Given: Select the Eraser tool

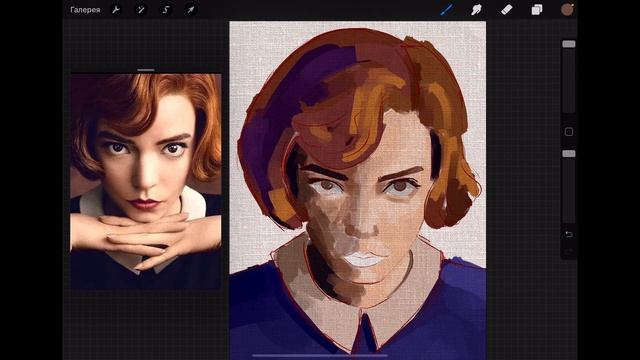Looking at the screenshot, I should point(507,9).
